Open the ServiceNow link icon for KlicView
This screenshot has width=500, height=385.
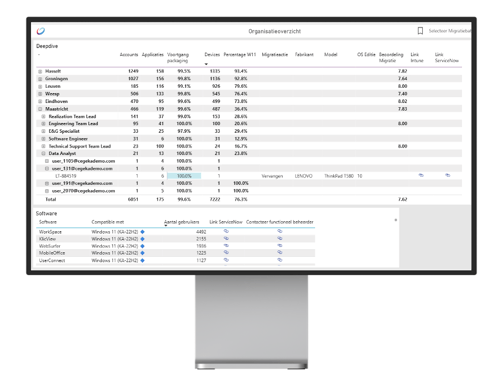226,238
